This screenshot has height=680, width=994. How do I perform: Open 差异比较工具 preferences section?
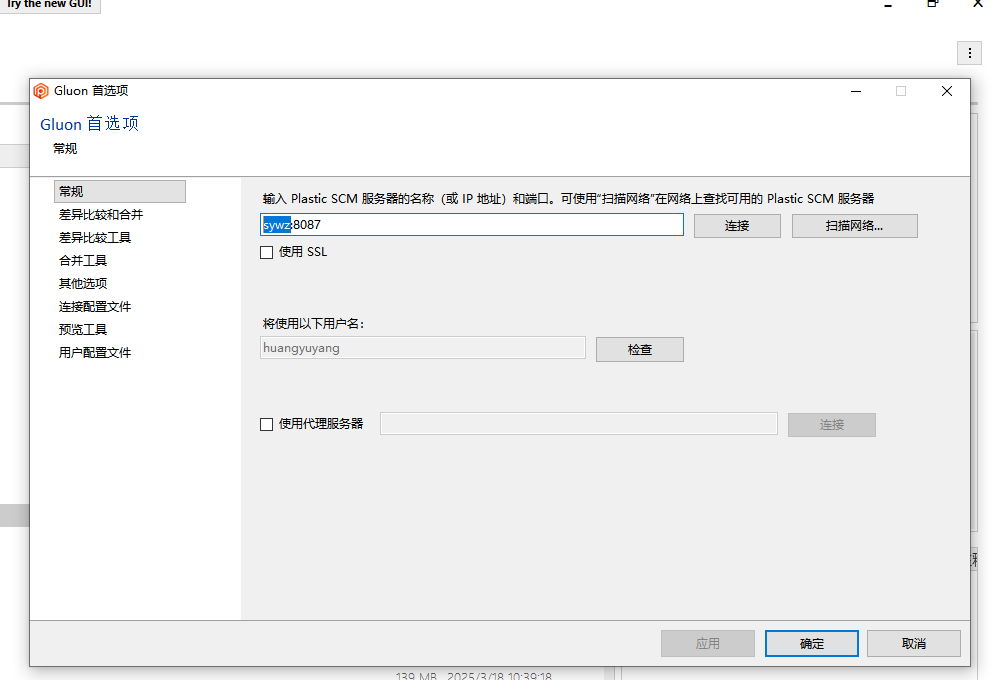(95, 238)
